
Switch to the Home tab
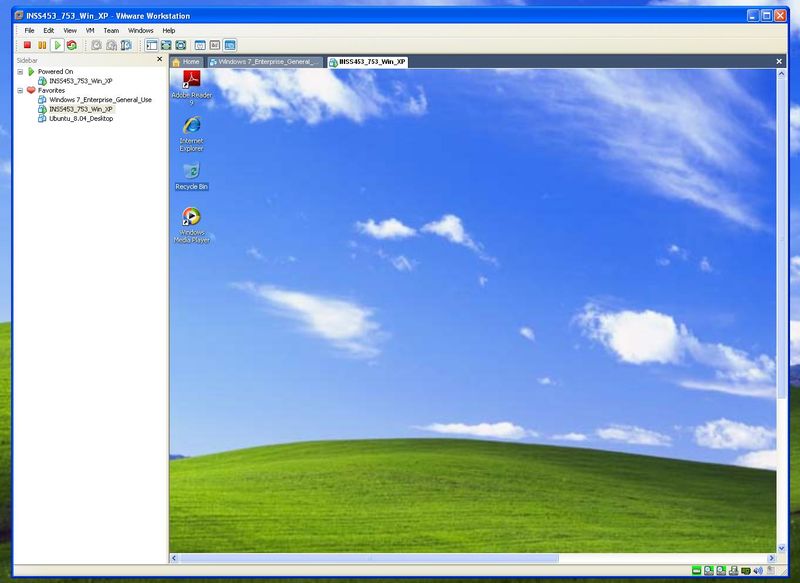(186, 62)
